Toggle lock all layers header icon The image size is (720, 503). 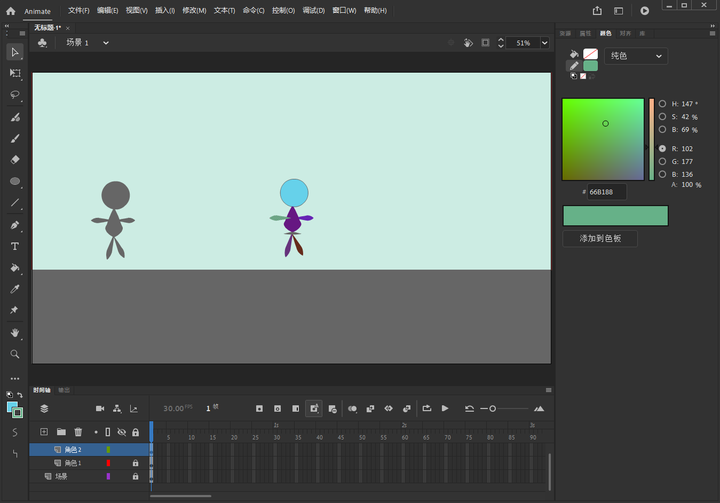135,432
